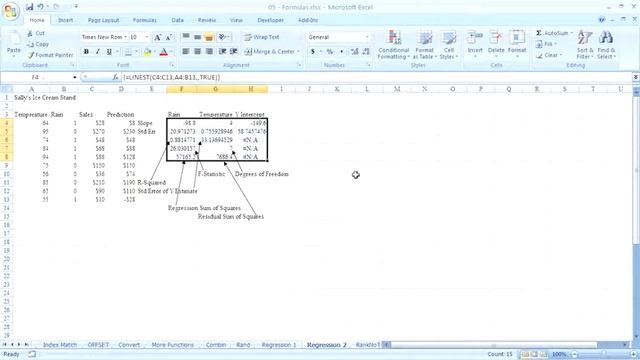Increase cell indent

(234, 51)
